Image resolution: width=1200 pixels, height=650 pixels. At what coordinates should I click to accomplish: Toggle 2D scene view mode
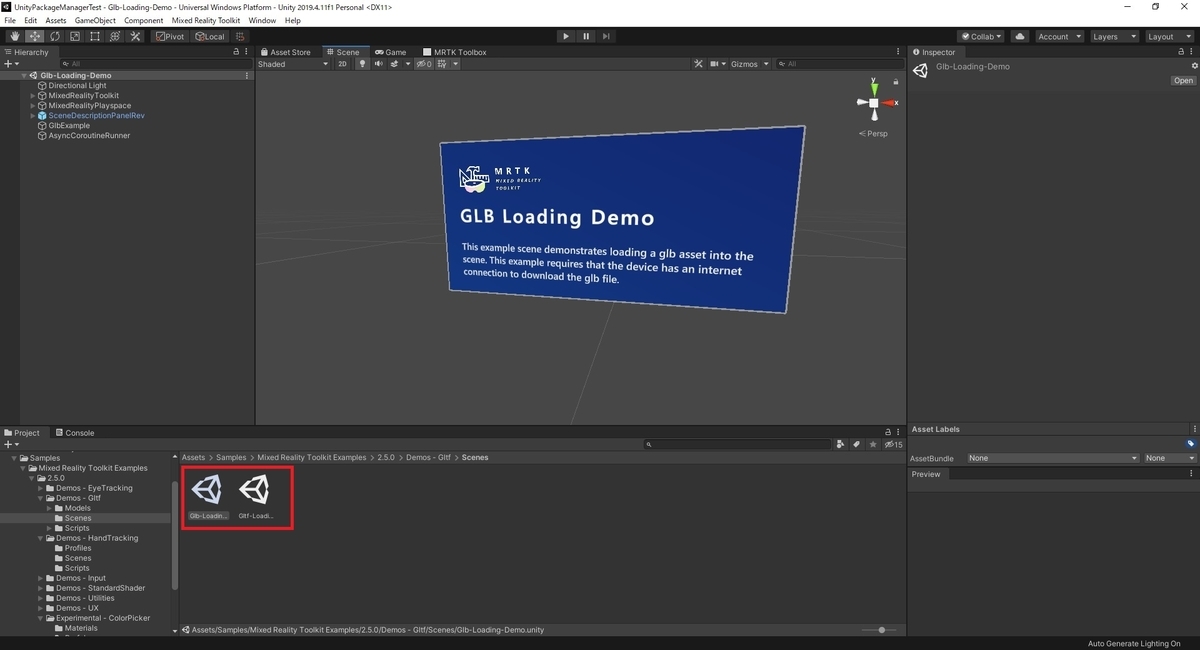(342, 64)
